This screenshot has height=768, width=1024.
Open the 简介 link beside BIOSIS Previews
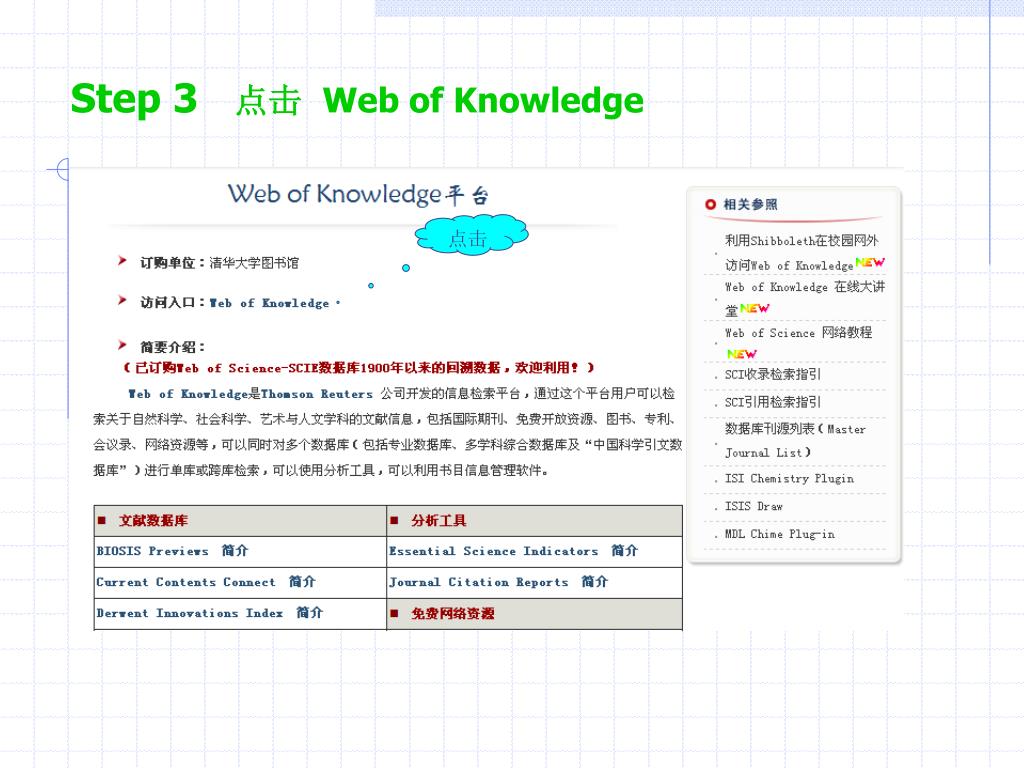point(235,551)
